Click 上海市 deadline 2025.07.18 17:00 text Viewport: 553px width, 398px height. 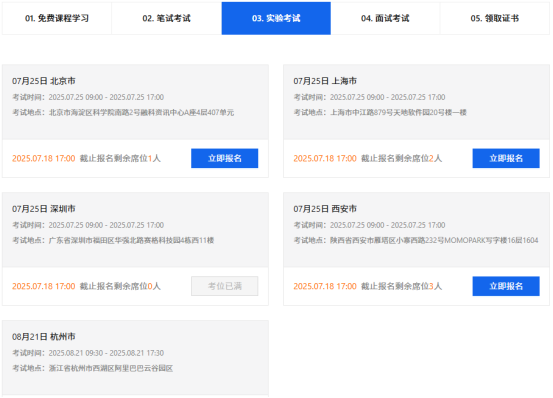(325, 158)
